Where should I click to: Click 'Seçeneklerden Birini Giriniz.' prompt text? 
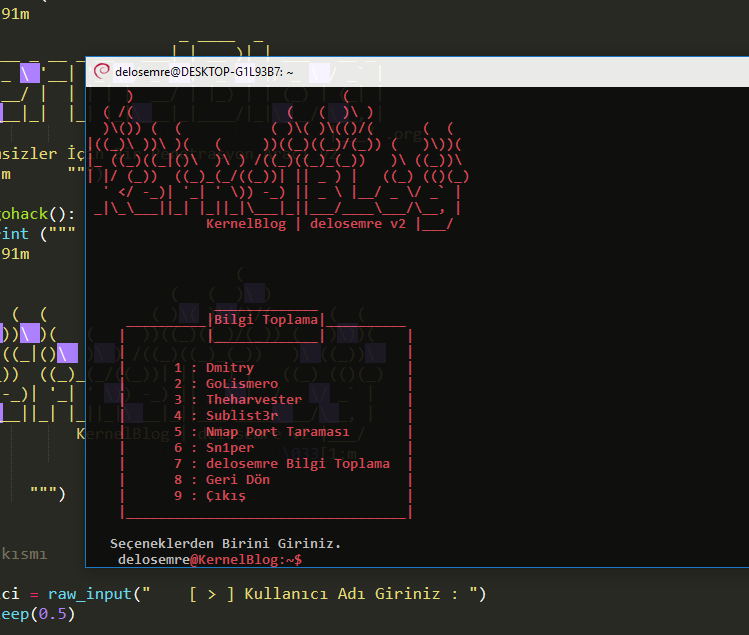coord(225,544)
